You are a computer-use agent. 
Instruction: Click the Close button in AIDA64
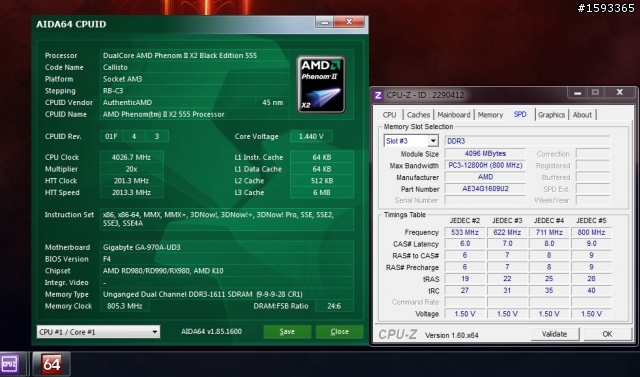click(339, 331)
